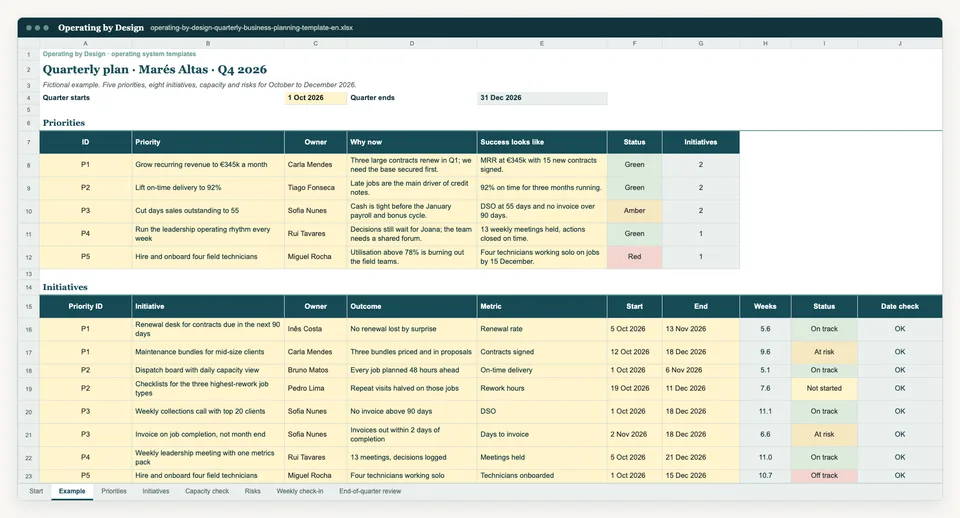Viewport: 960px width, 518px height.
Task: Click the file name in the title bar
Action: click(252, 28)
